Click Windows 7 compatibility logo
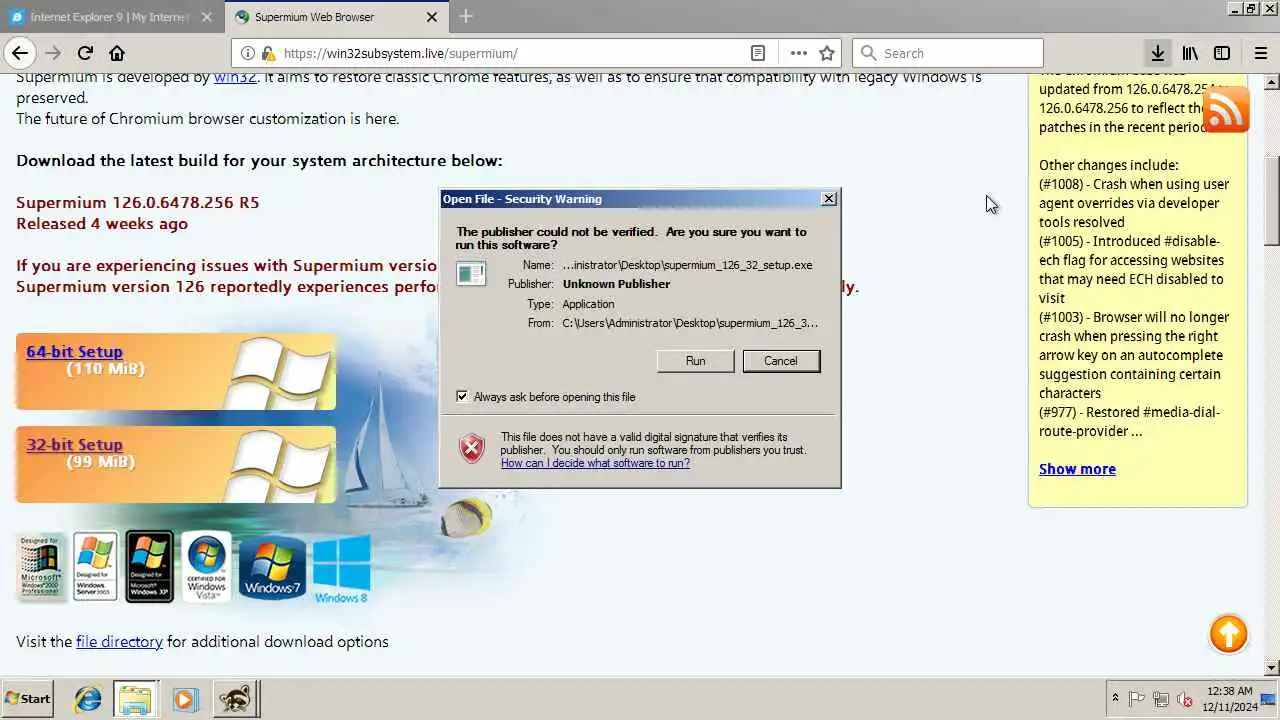This screenshot has width=1280, height=720. tap(272, 568)
